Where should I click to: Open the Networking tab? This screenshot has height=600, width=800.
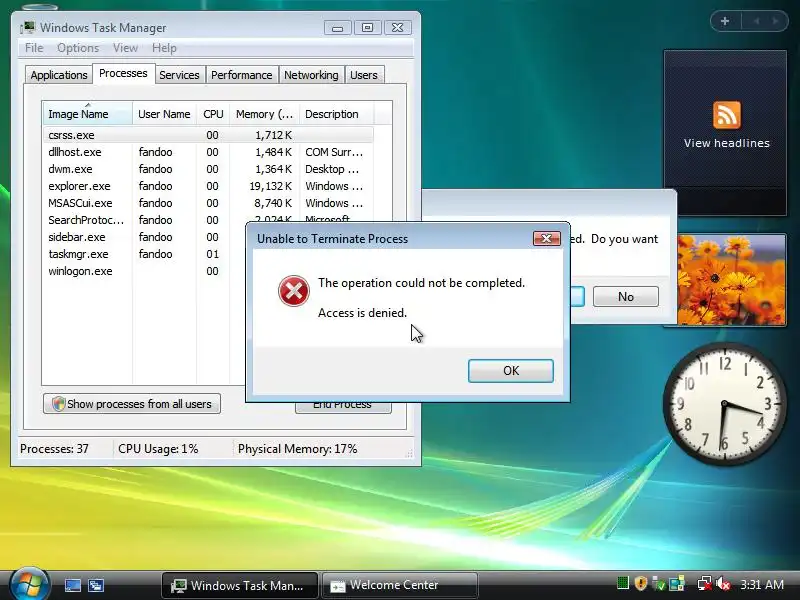click(x=311, y=75)
